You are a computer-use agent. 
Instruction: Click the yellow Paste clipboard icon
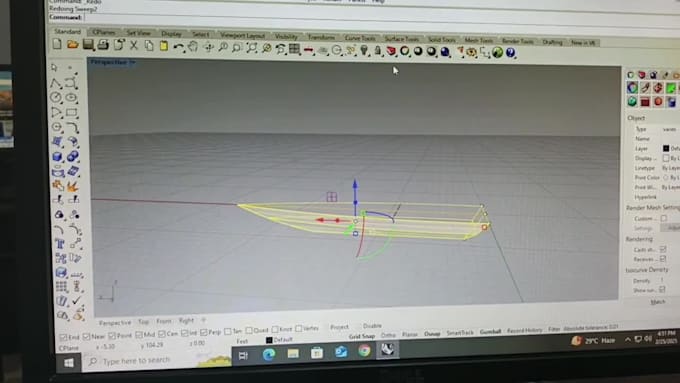click(x=164, y=46)
